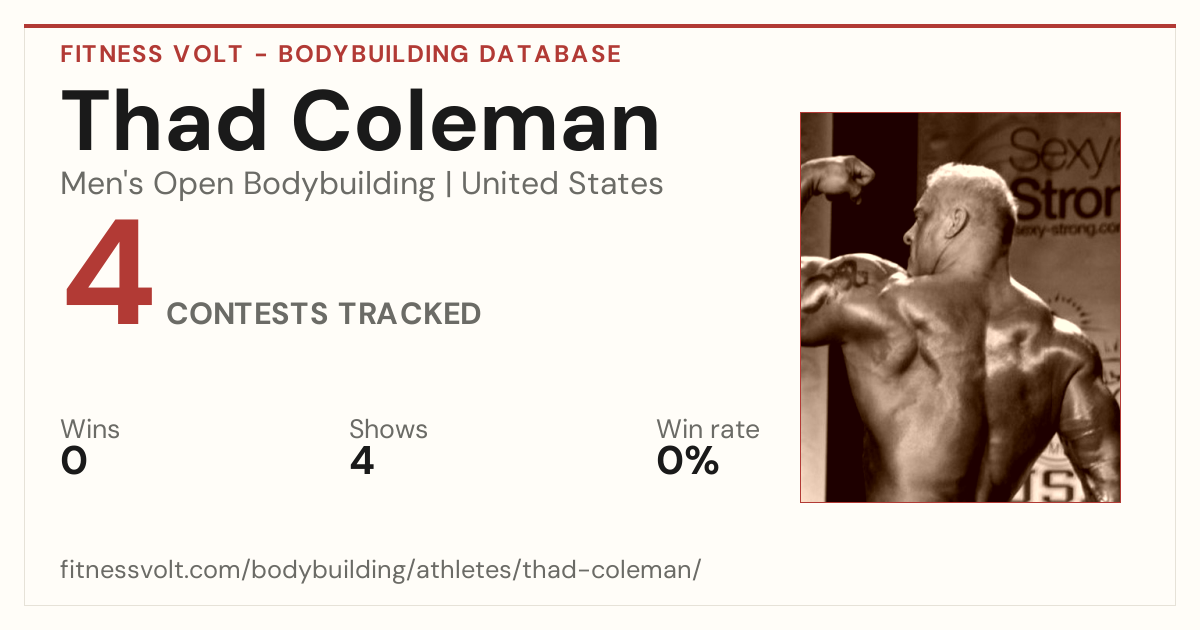Select the 0 value under Wins

pos(74,461)
